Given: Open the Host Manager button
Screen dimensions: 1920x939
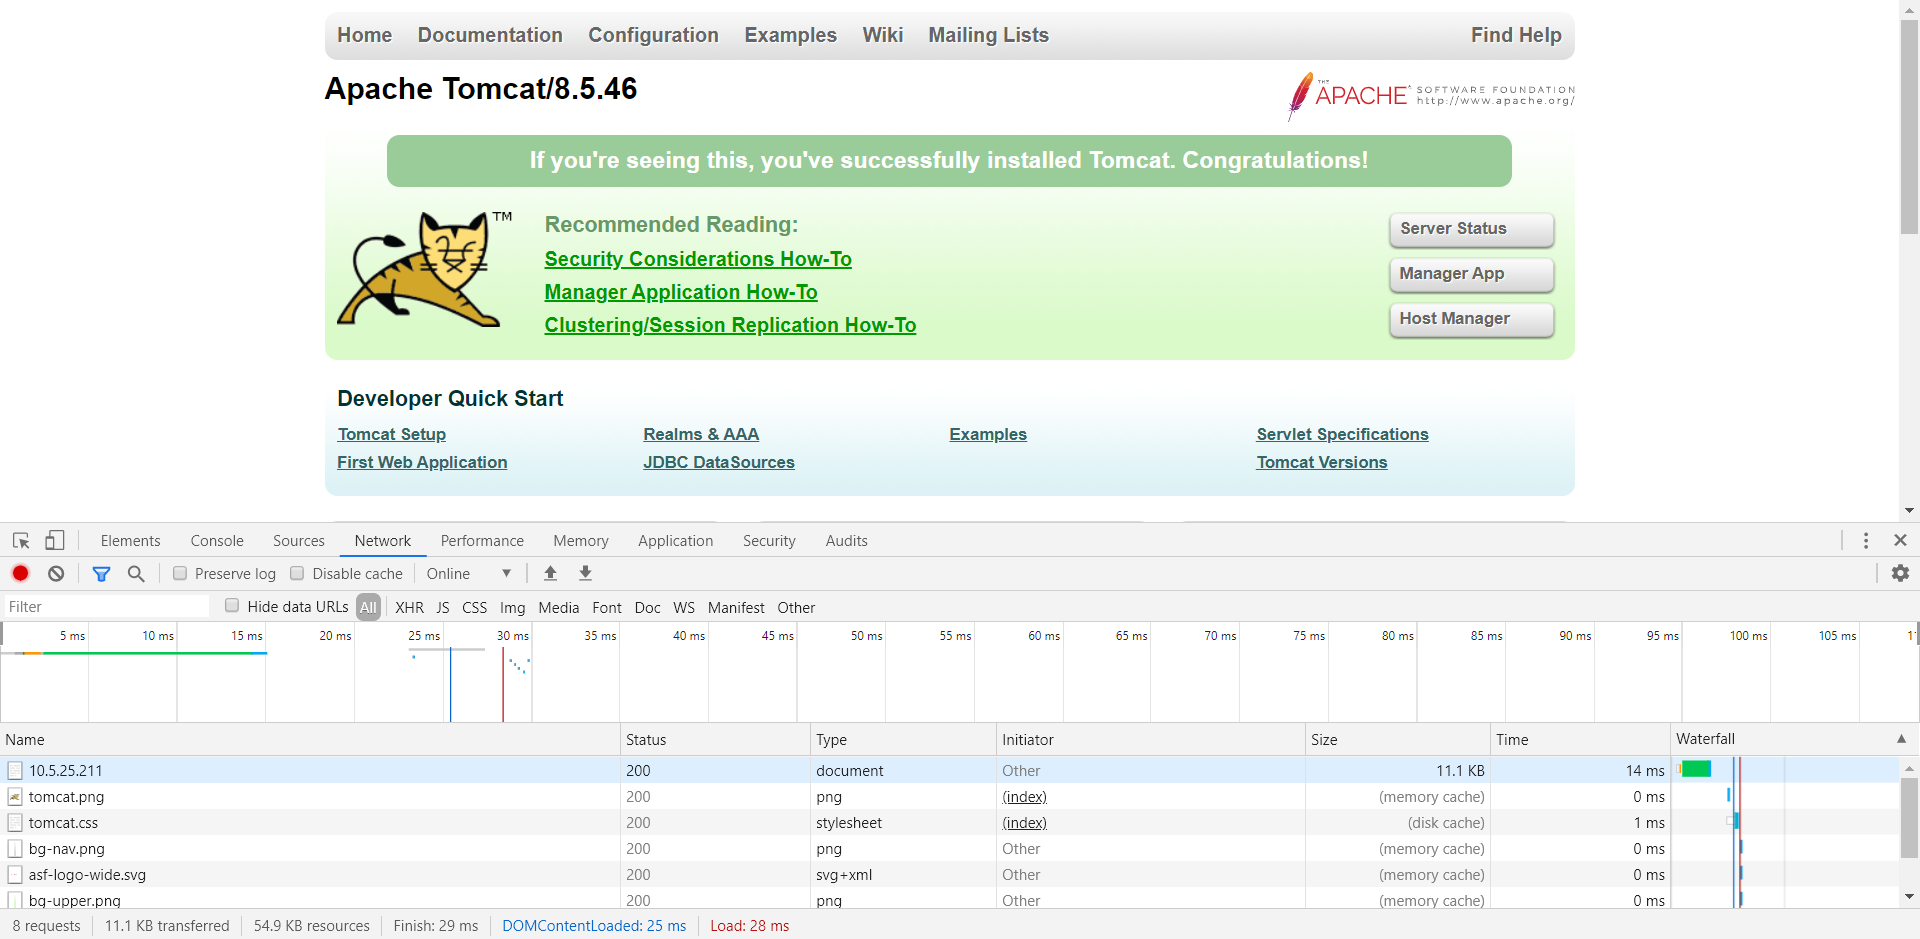Looking at the screenshot, I should tap(1471, 319).
